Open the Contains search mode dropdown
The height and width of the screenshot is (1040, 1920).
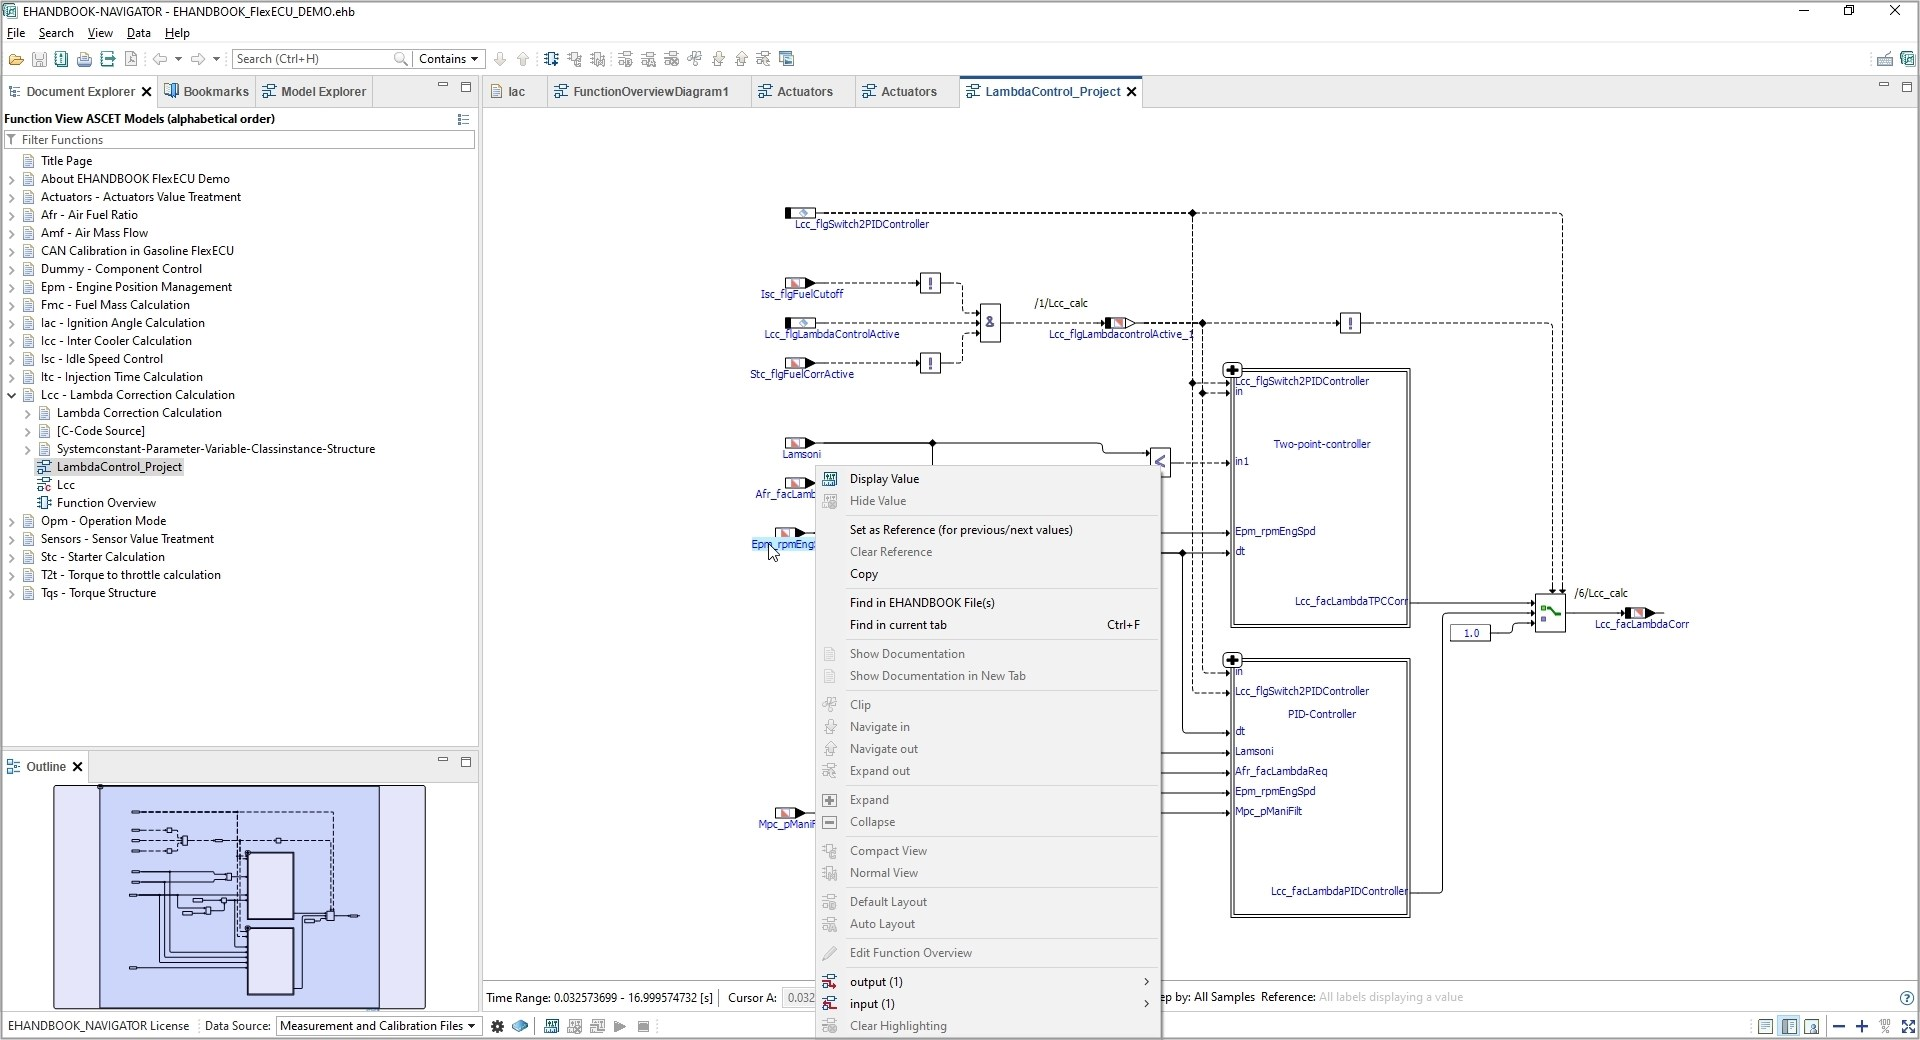point(448,59)
